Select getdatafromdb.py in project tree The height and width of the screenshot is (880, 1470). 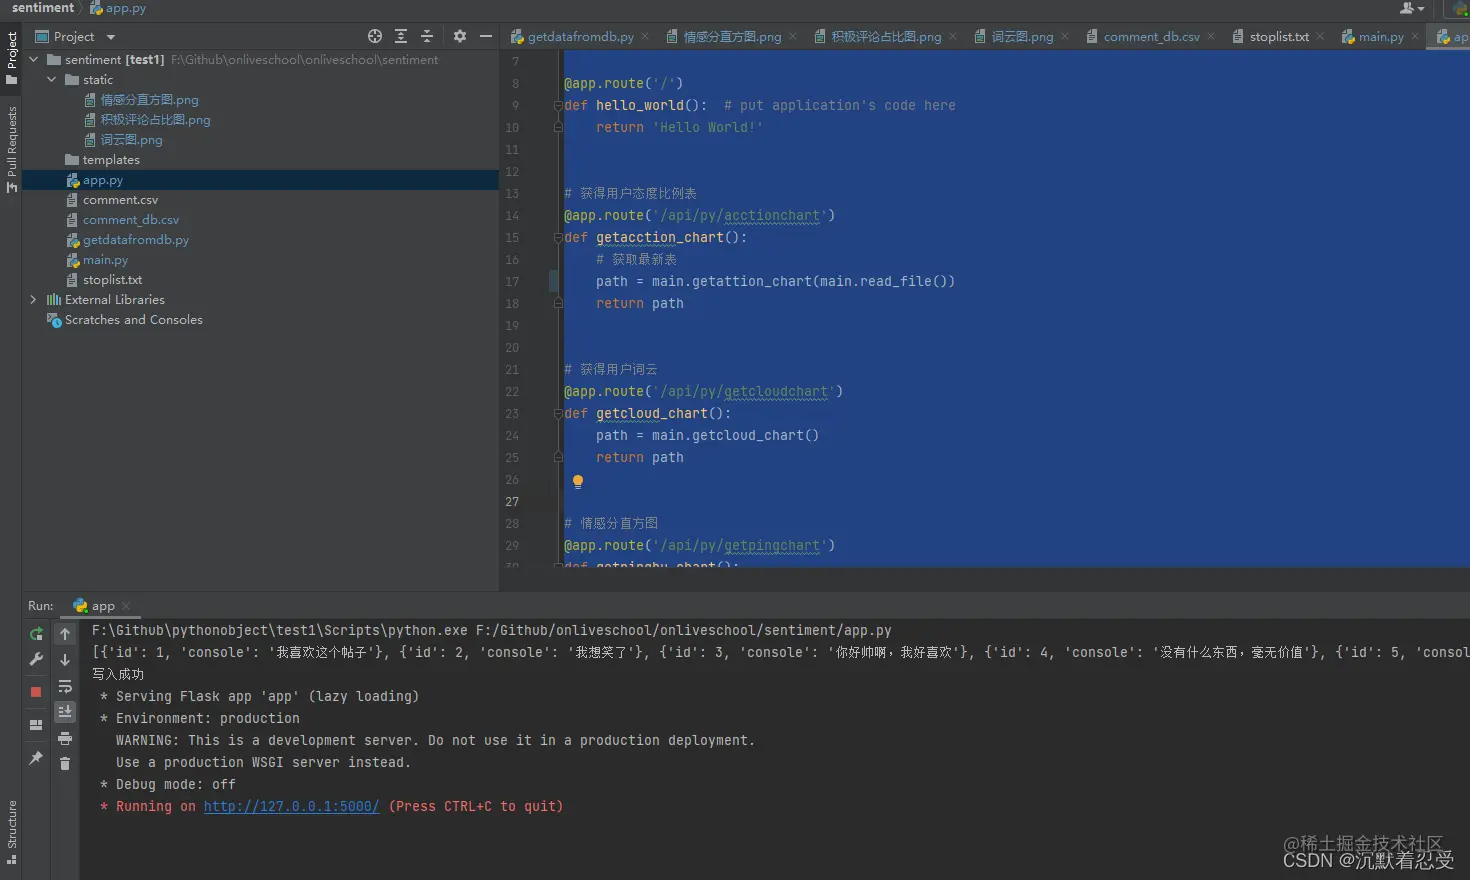pyautogui.click(x=135, y=240)
